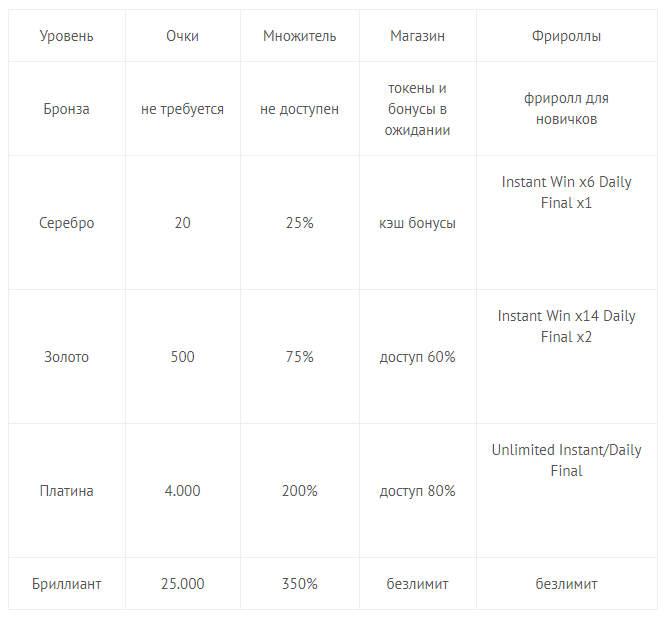The height and width of the screenshot is (623, 669).
Task: Select the Очки column header
Action: (x=182, y=36)
